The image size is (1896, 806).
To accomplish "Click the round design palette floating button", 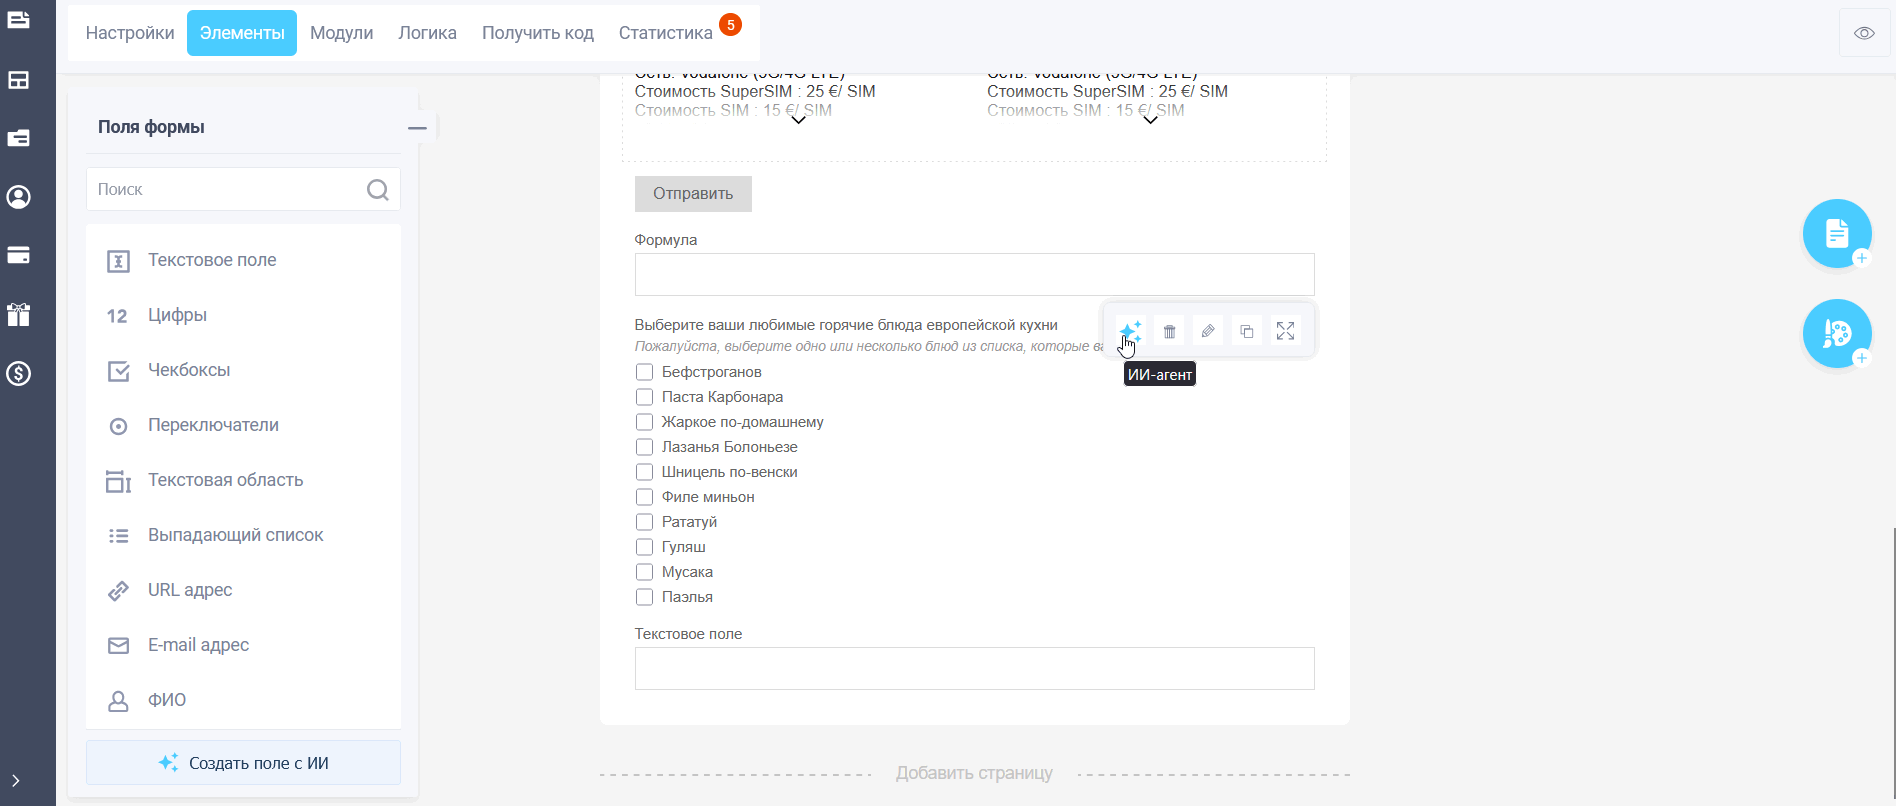I will tap(1837, 334).
